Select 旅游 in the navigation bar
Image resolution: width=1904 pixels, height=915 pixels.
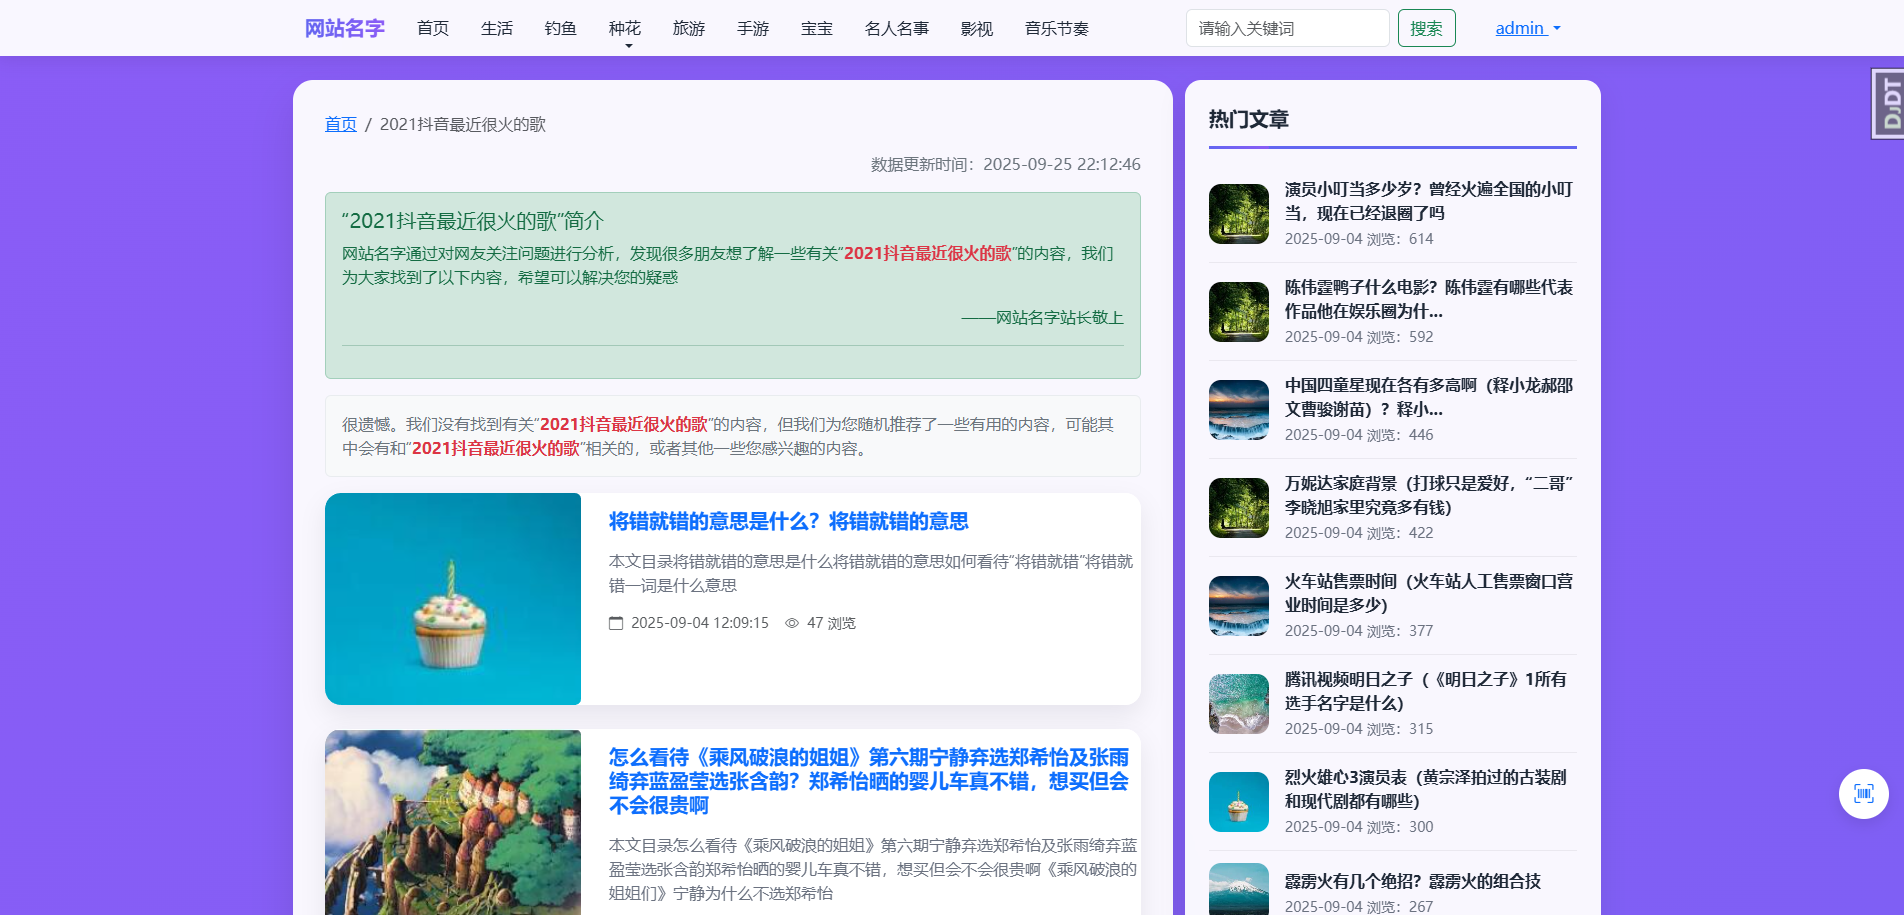688,28
